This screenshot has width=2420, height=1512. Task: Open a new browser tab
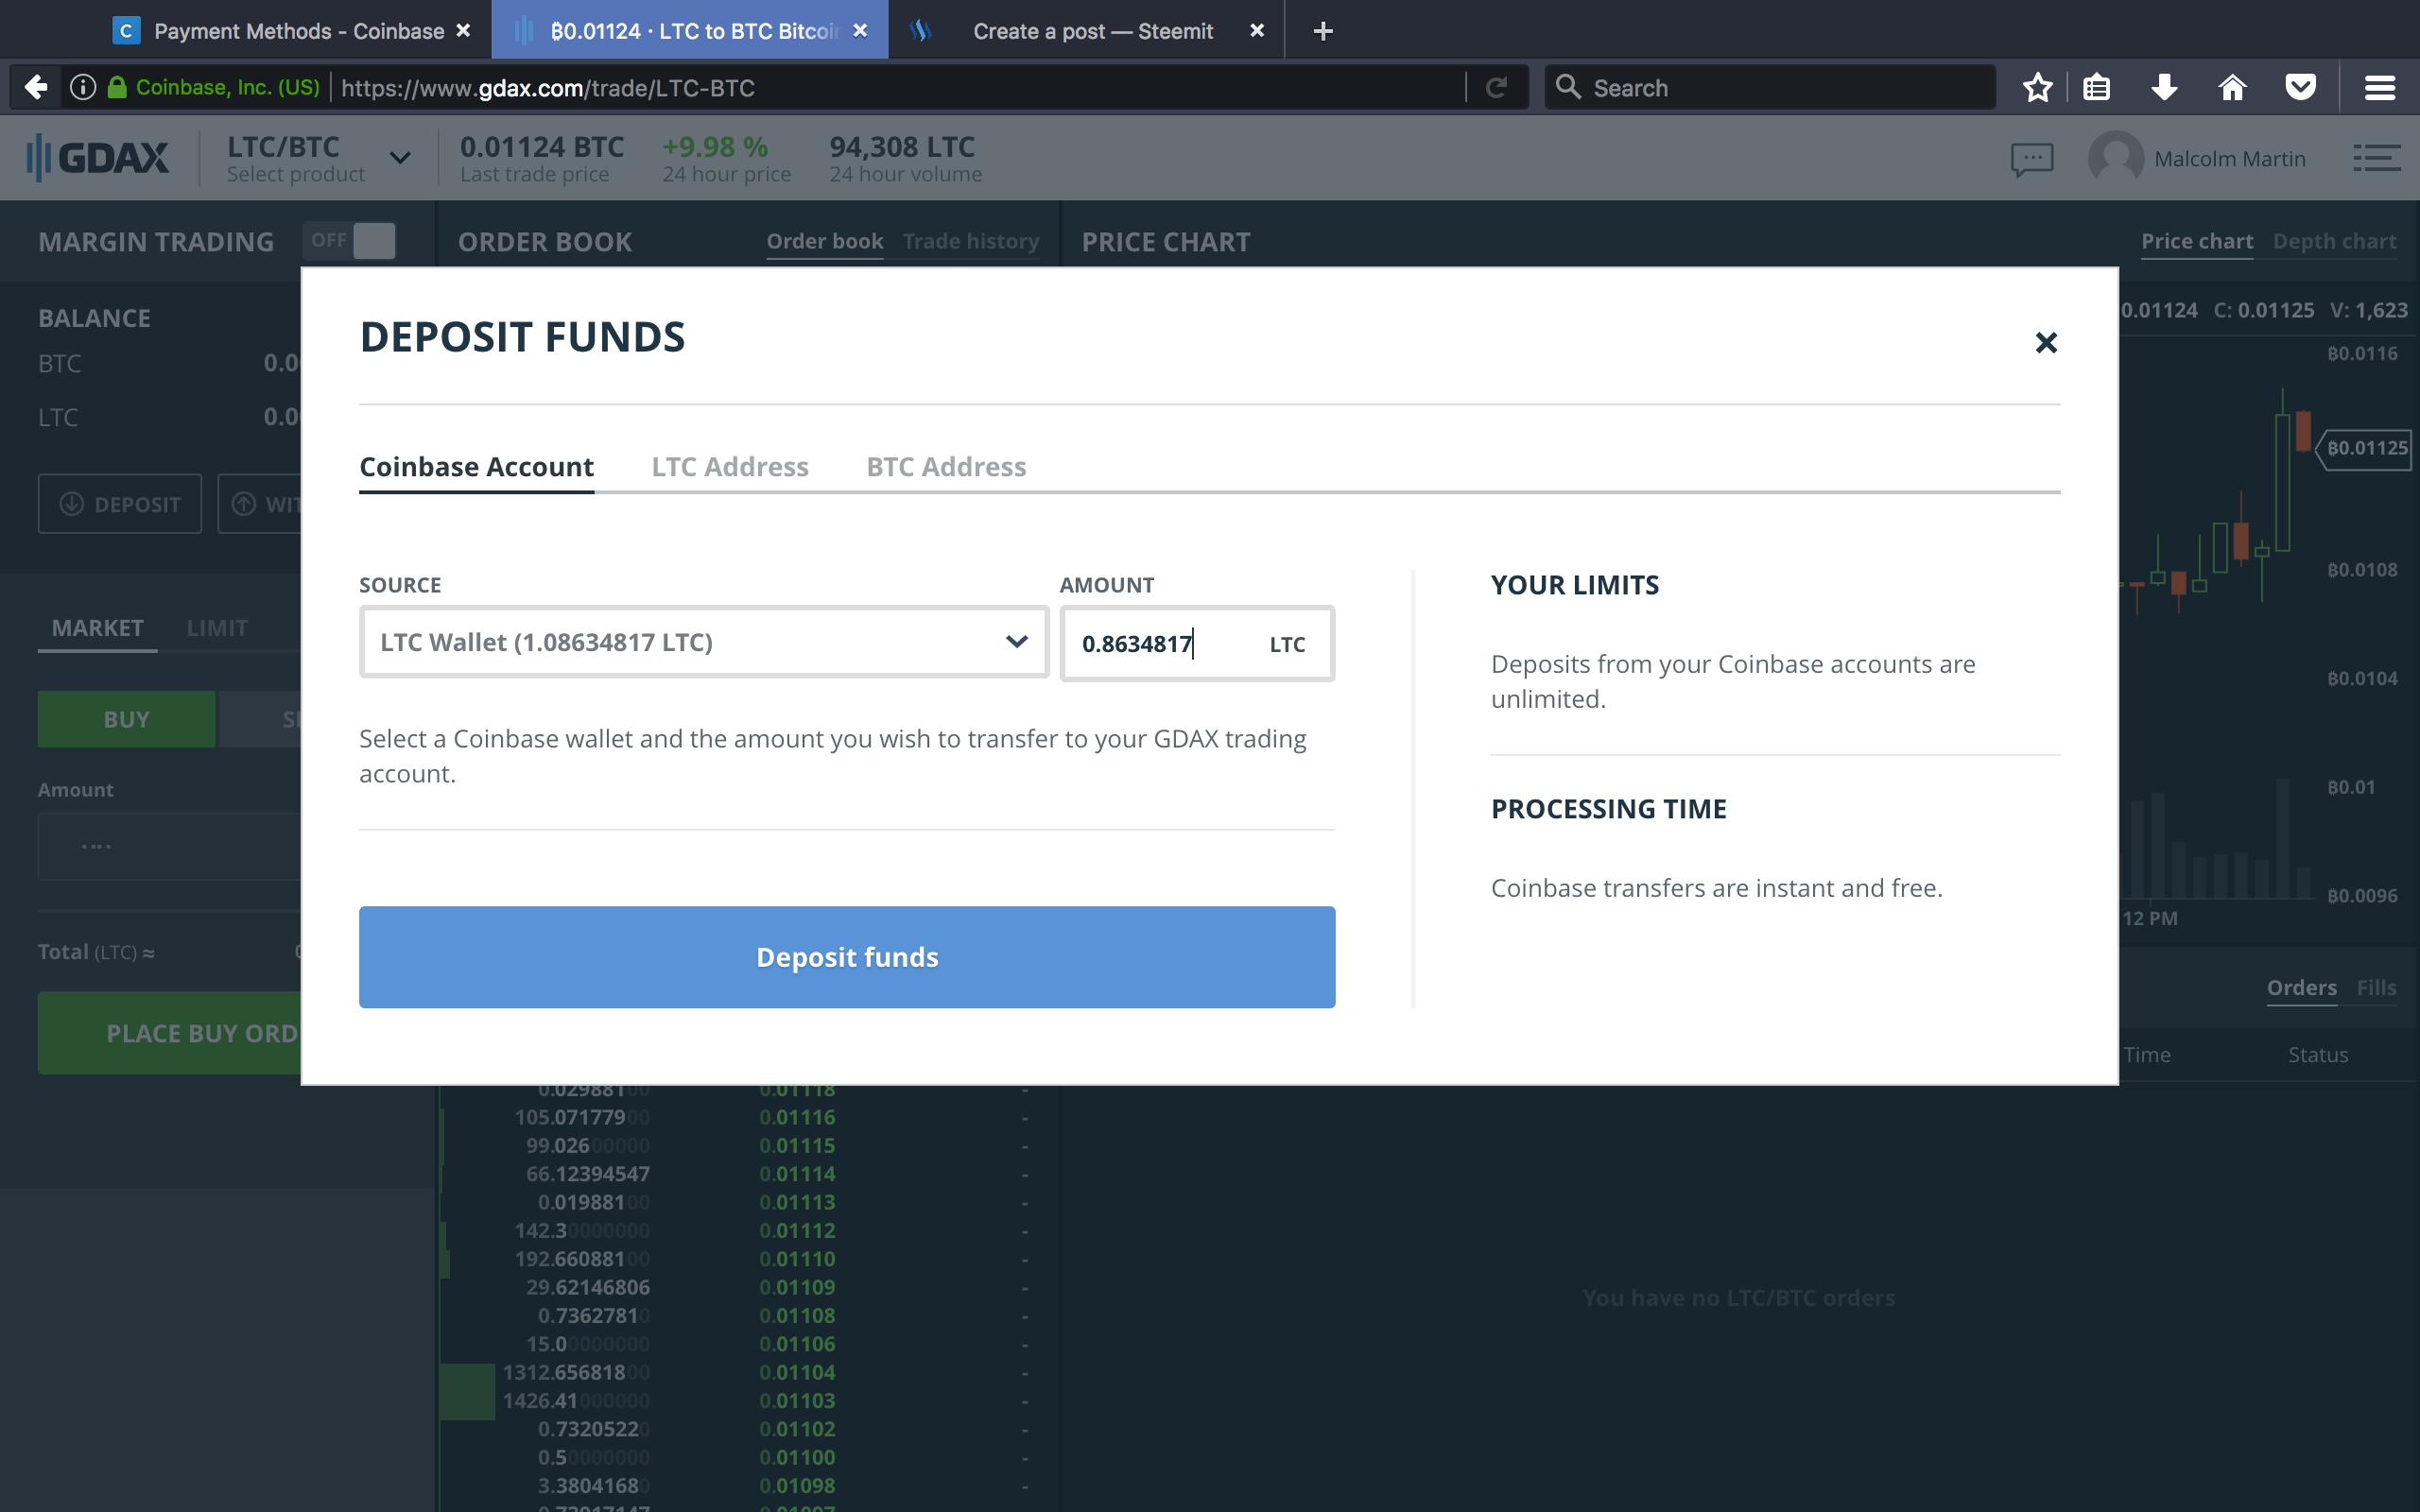1322,31
